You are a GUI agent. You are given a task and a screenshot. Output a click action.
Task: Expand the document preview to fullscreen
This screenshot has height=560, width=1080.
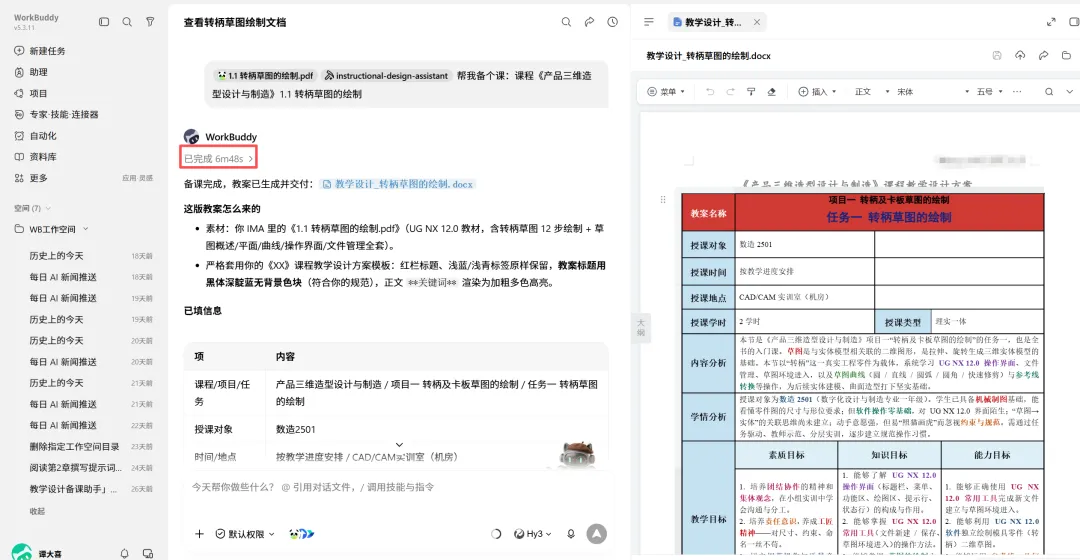pyautogui.click(x=1051, y=22)
